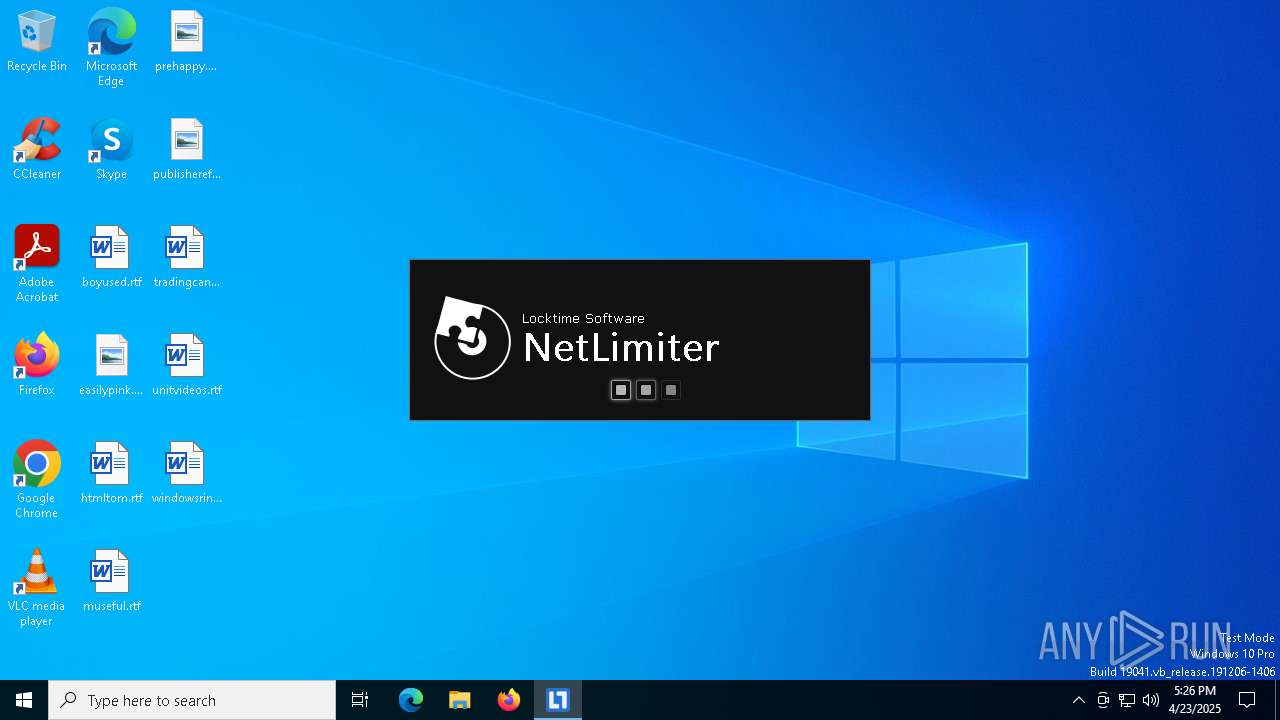Click the NetLimiter taskbar button
The height and width of the screenshot is (720, 1280).
click(558, 700)
